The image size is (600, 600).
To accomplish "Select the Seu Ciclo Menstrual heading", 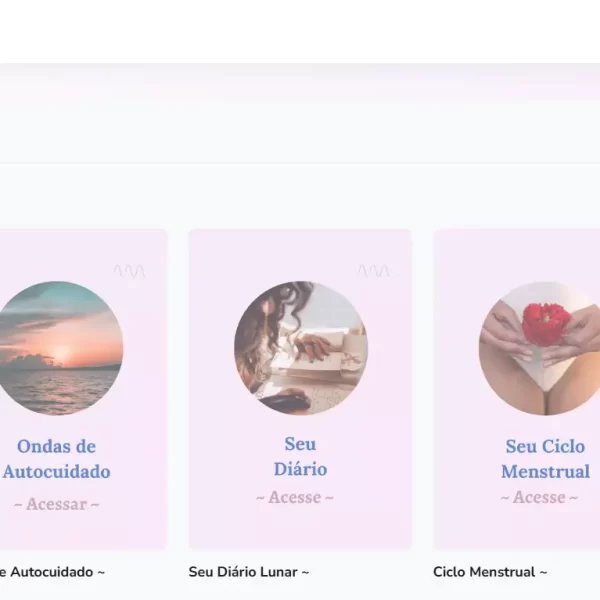I will [545, 459].
